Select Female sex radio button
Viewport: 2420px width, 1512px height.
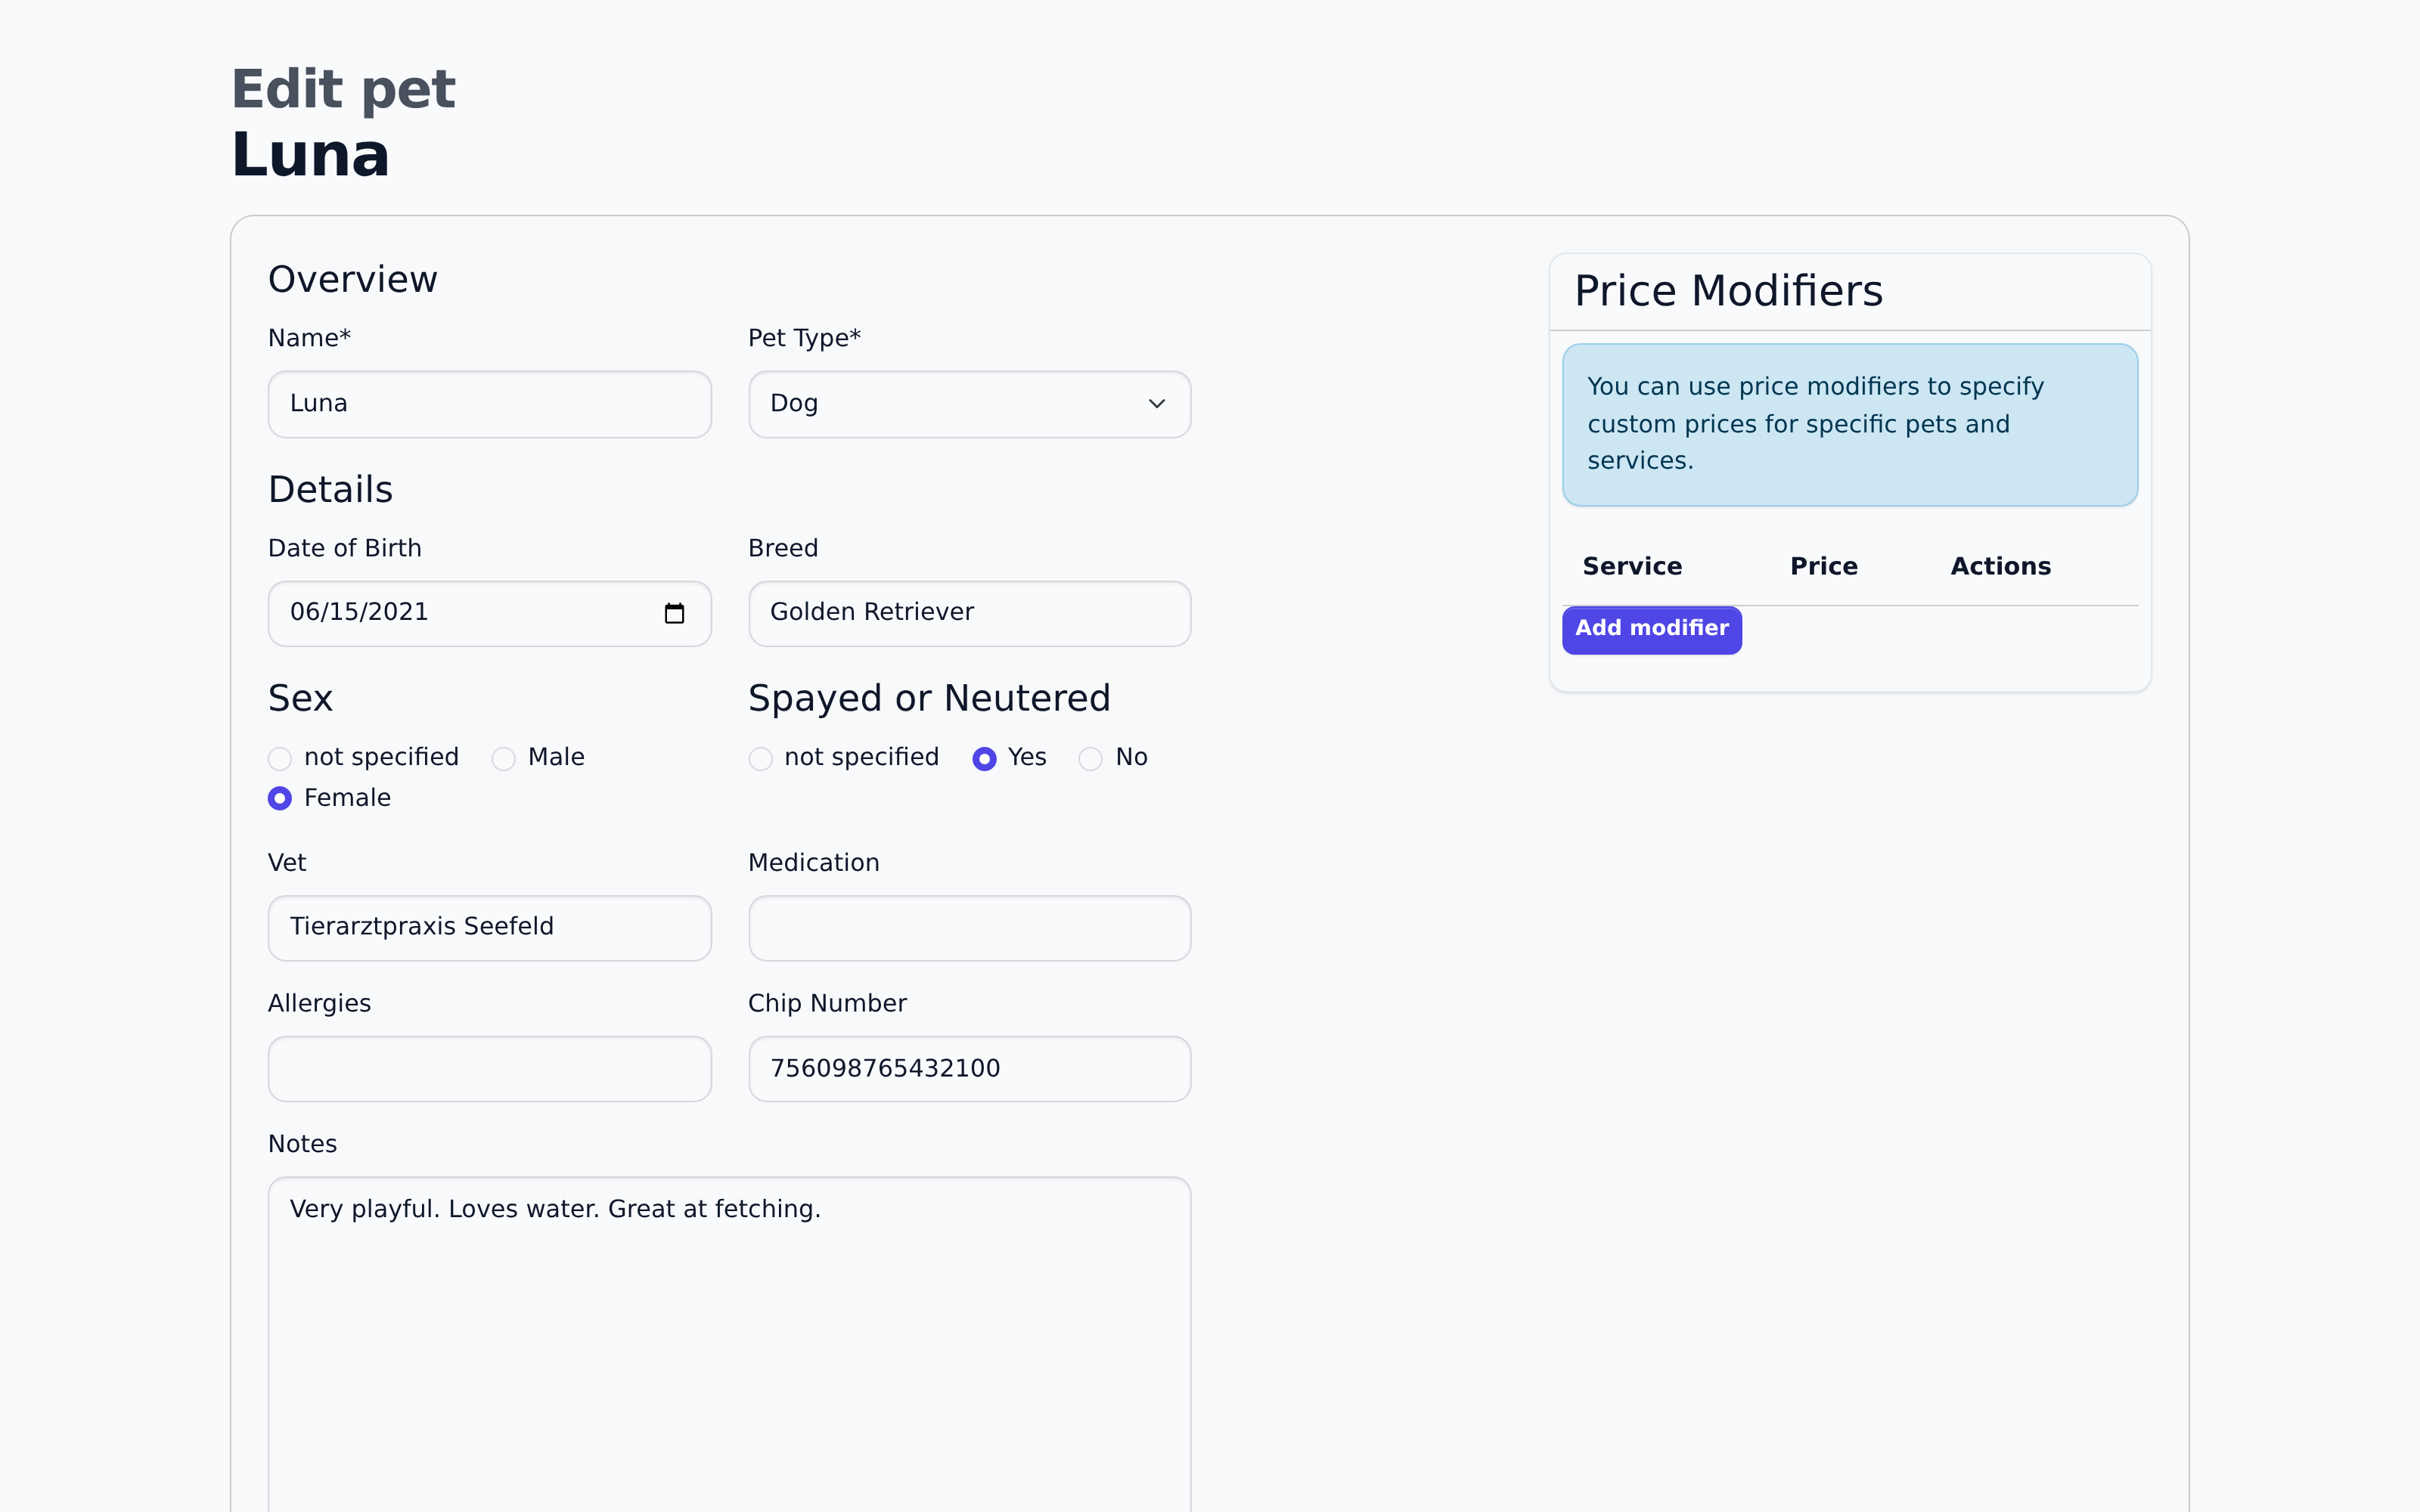coord(280,799)
